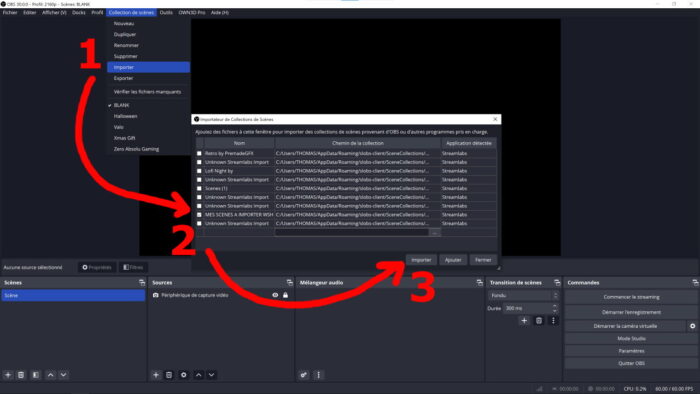The image size is (700, 394).
Task: Click the Fermer button in dialog
Action: click(x=483, y=260)
